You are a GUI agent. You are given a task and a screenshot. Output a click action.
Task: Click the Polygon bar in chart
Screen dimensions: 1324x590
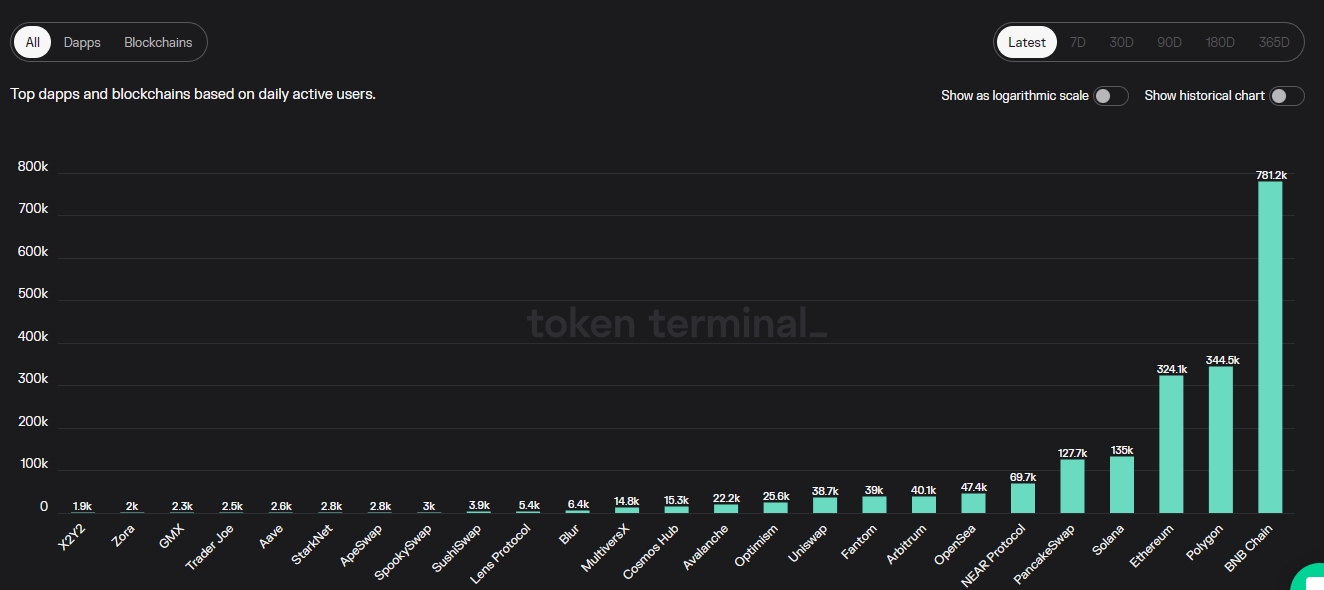click(1220, 440)
